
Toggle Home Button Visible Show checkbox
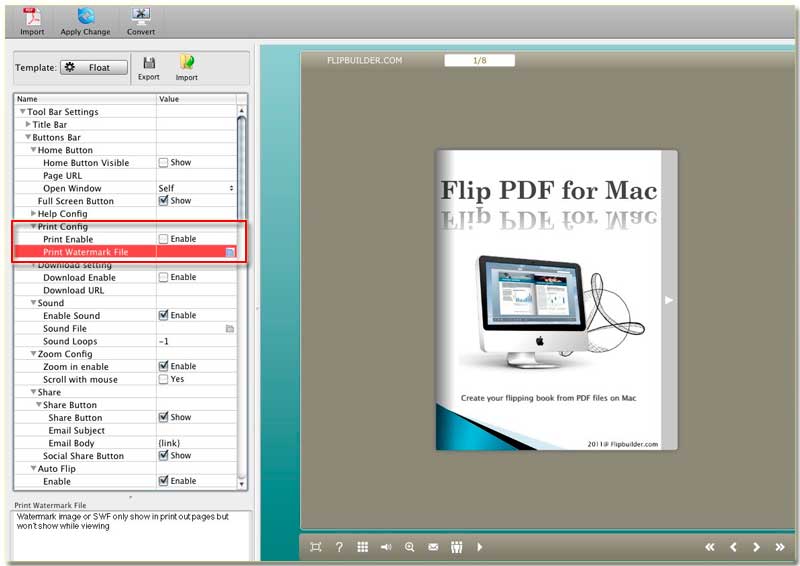(x=163, y=163)
